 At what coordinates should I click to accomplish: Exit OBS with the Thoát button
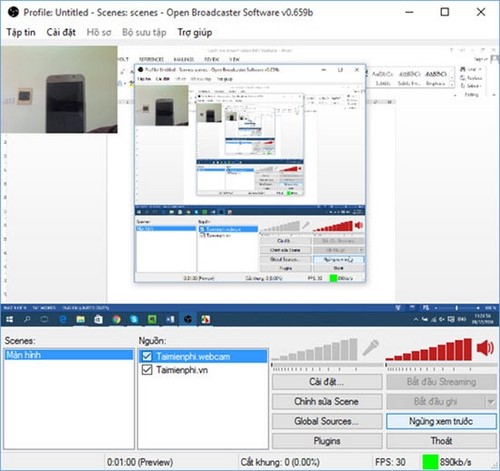(x=441, y=441)
